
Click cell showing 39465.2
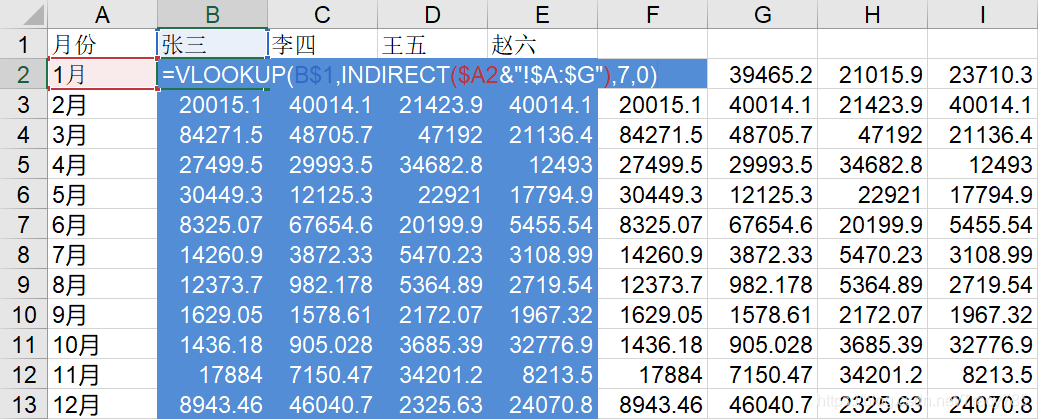(x=762, y=75)
